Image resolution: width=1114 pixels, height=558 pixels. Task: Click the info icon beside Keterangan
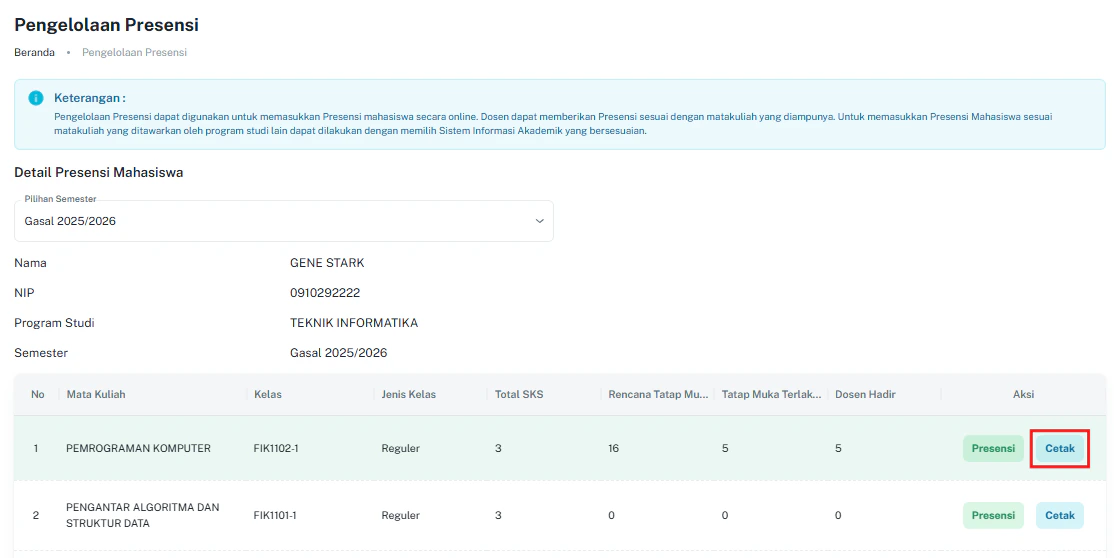pyautogui.click(x=36, y=98)
